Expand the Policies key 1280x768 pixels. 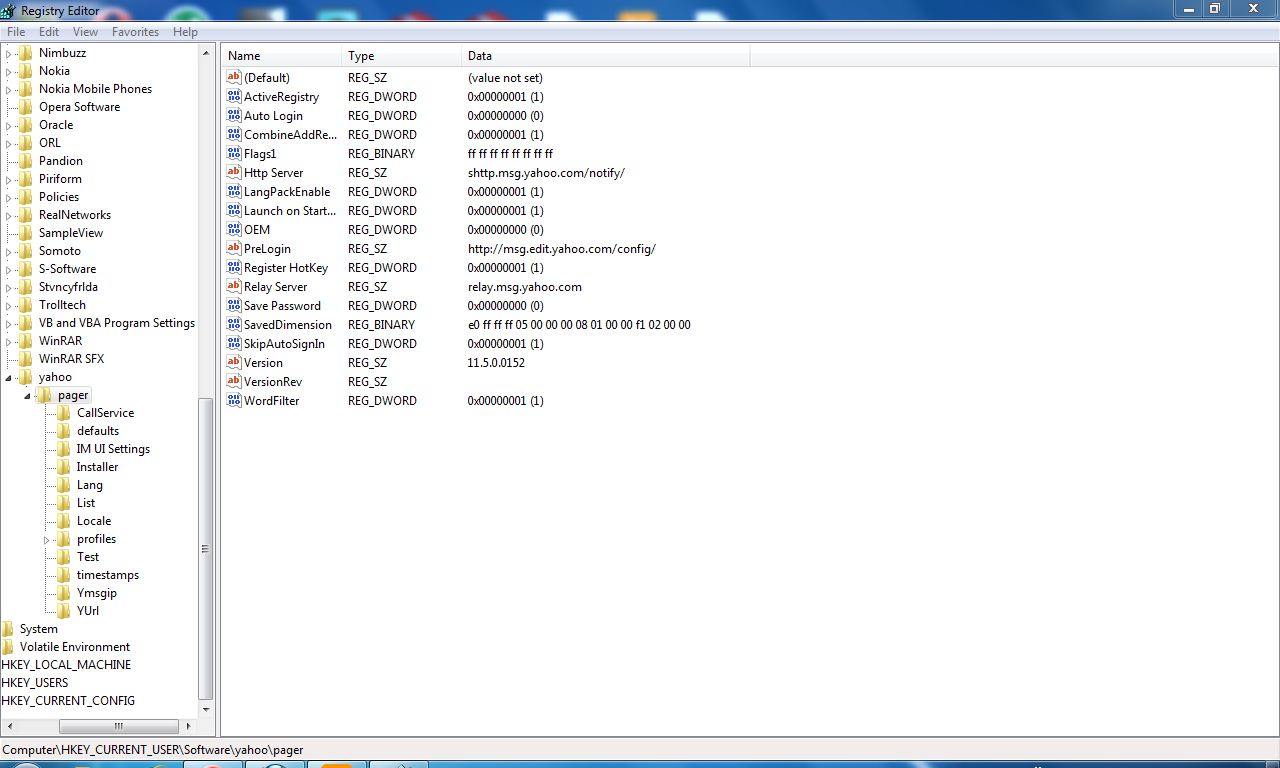pyautogui.click(x=9, y=197)
